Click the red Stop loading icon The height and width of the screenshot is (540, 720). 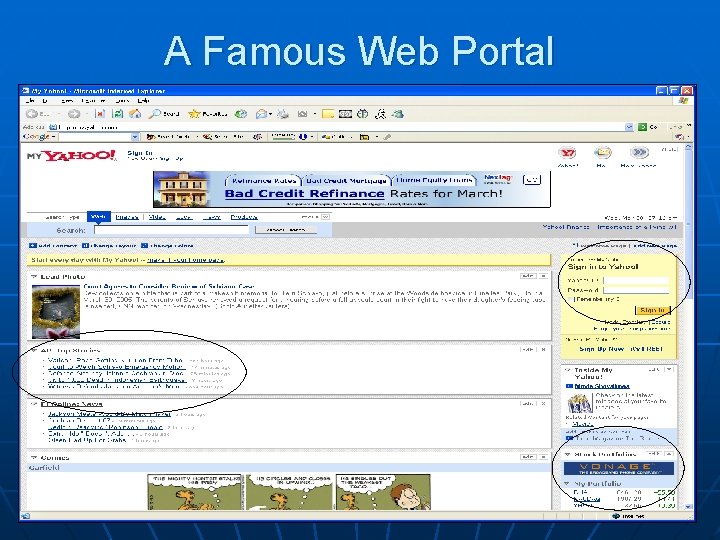(100, 113)
